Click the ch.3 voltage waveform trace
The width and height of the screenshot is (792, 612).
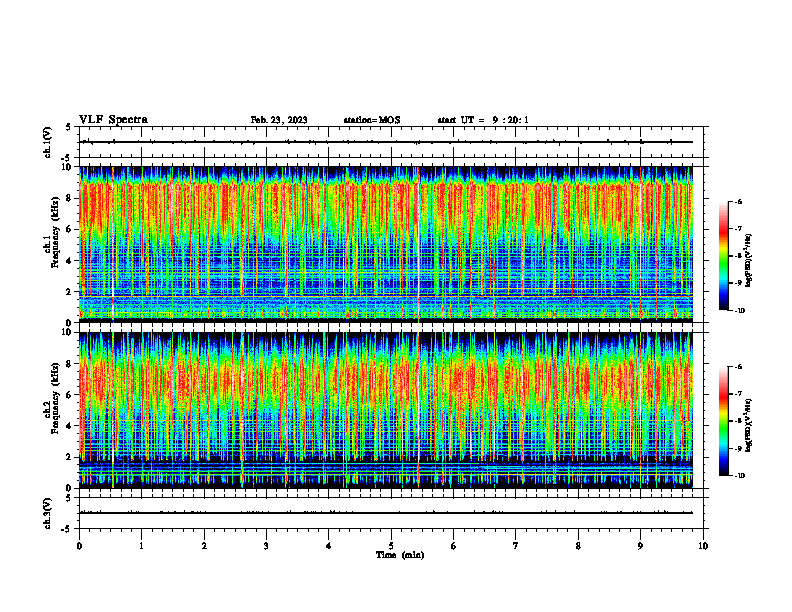click(x=386, y=513)
